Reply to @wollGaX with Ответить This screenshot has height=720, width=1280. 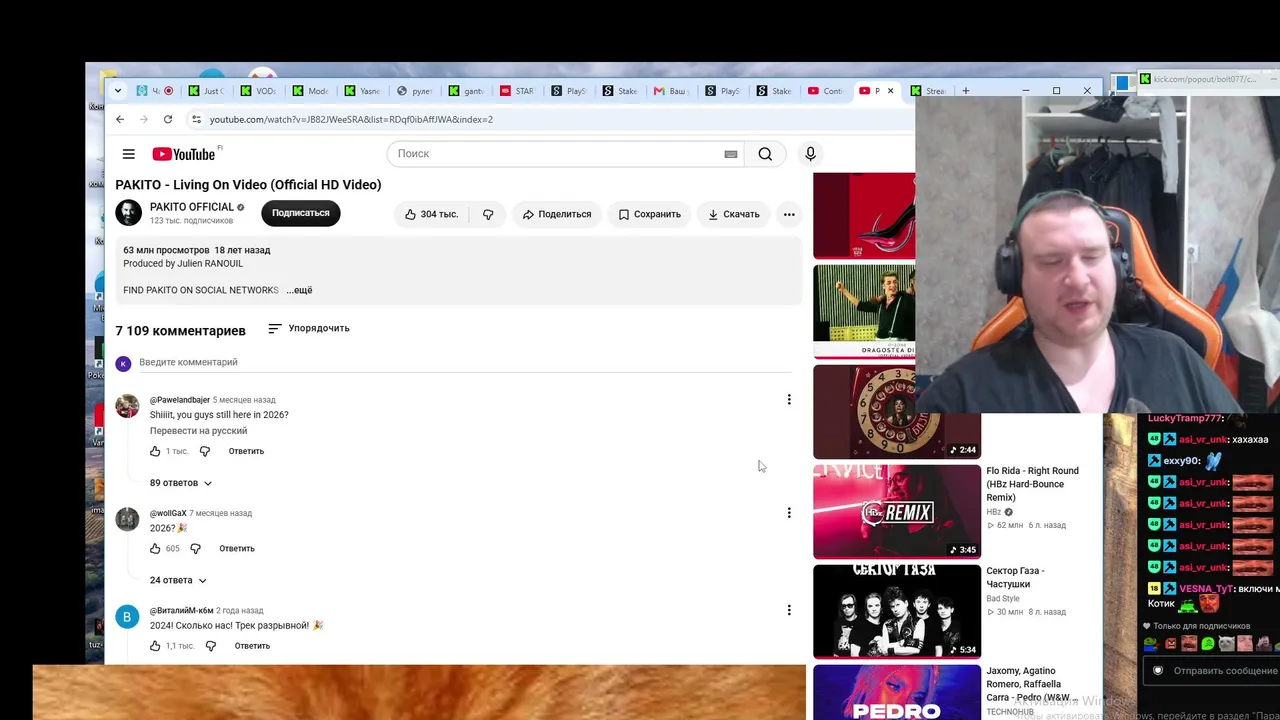click(237, 549)
